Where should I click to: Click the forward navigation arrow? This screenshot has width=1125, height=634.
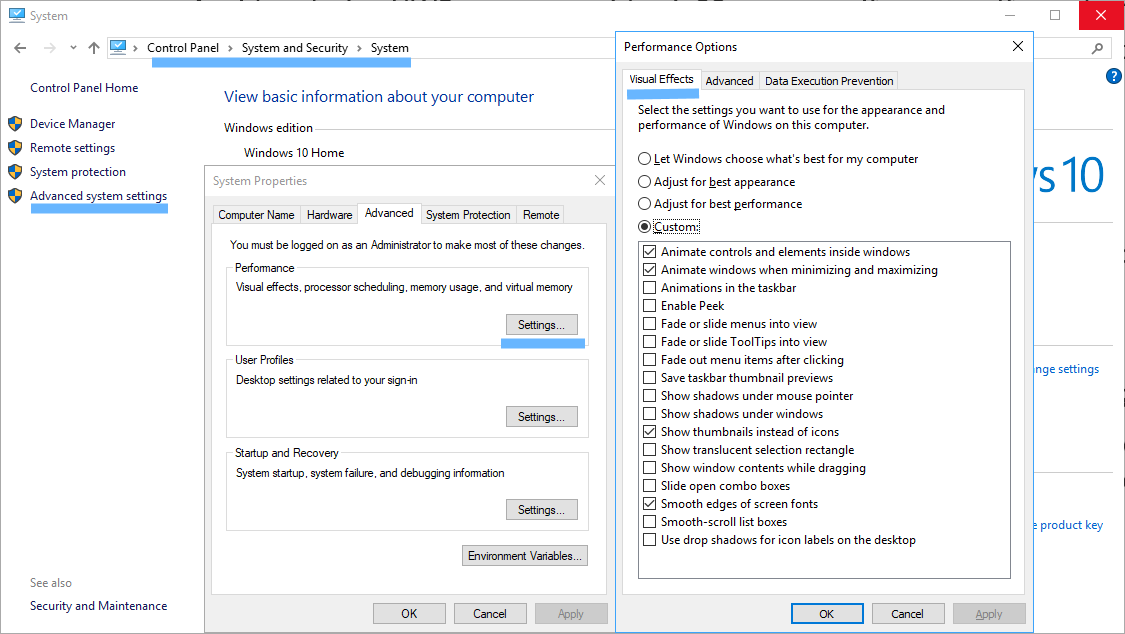pos(50,48)
